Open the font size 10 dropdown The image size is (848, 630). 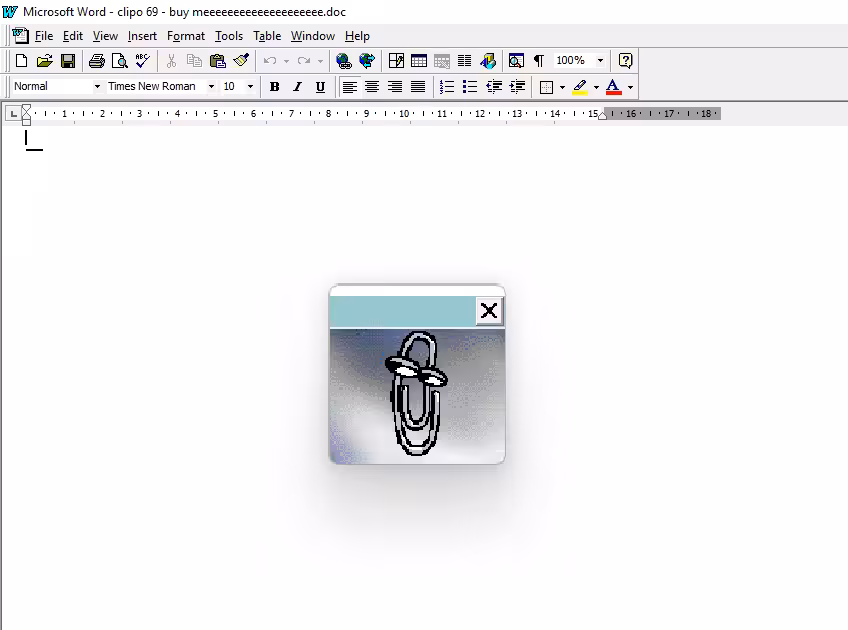250,87
